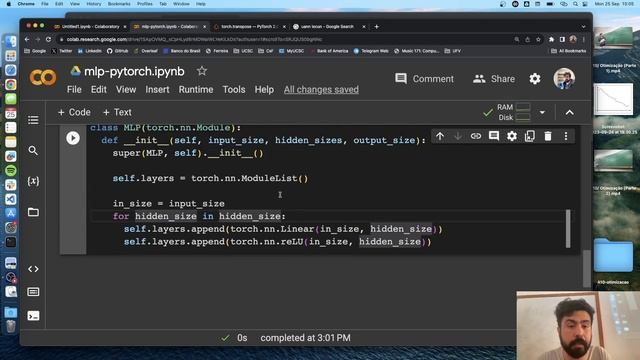
Task: Click the RAM Disk usage indicator
Action: pyautogui.click(x=514, y=112)
